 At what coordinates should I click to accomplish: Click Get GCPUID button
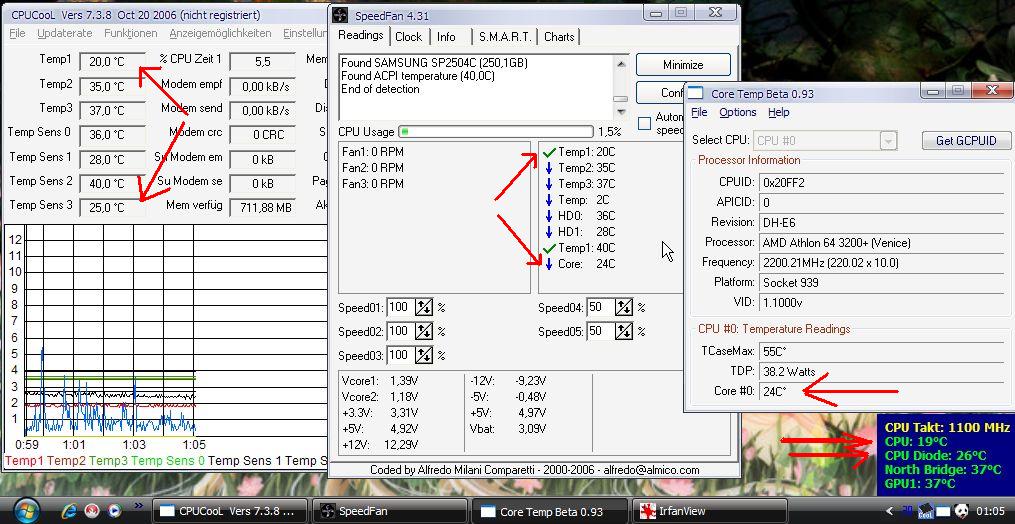pos(966,141)
